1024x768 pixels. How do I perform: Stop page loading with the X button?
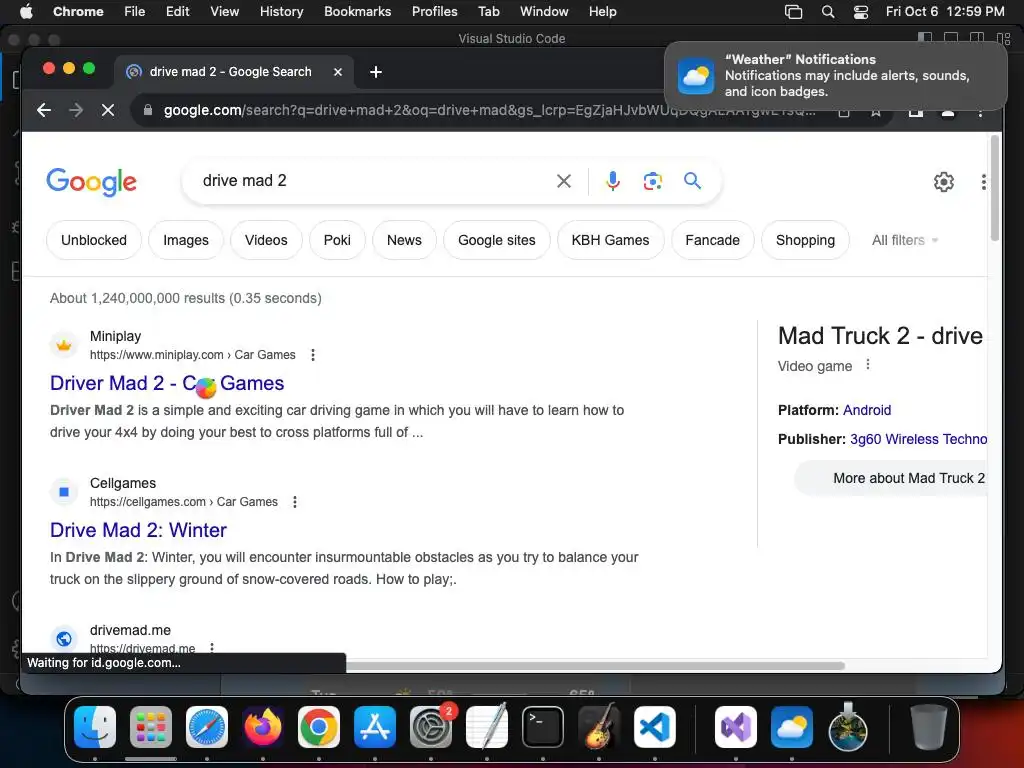tap(108, 110)
